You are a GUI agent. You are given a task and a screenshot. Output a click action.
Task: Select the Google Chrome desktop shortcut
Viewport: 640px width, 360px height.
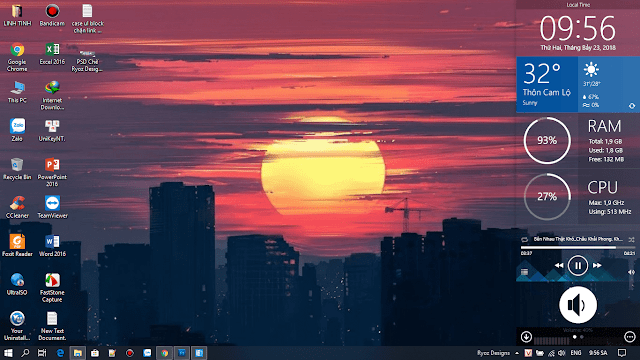pyautogui.click(x=17, y=57)
